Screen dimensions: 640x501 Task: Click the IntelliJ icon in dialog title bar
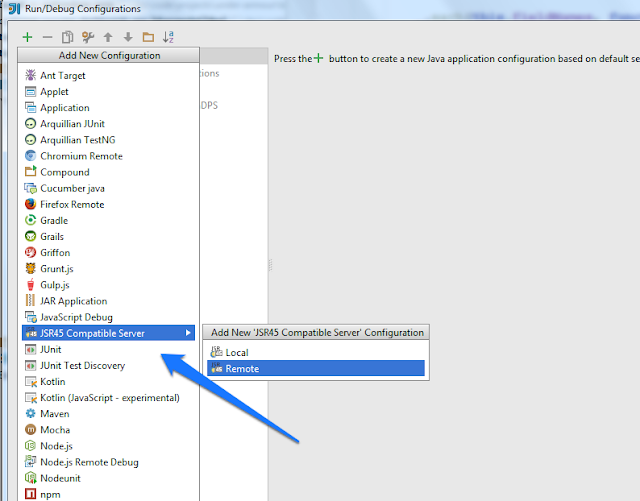pos(14,9)
